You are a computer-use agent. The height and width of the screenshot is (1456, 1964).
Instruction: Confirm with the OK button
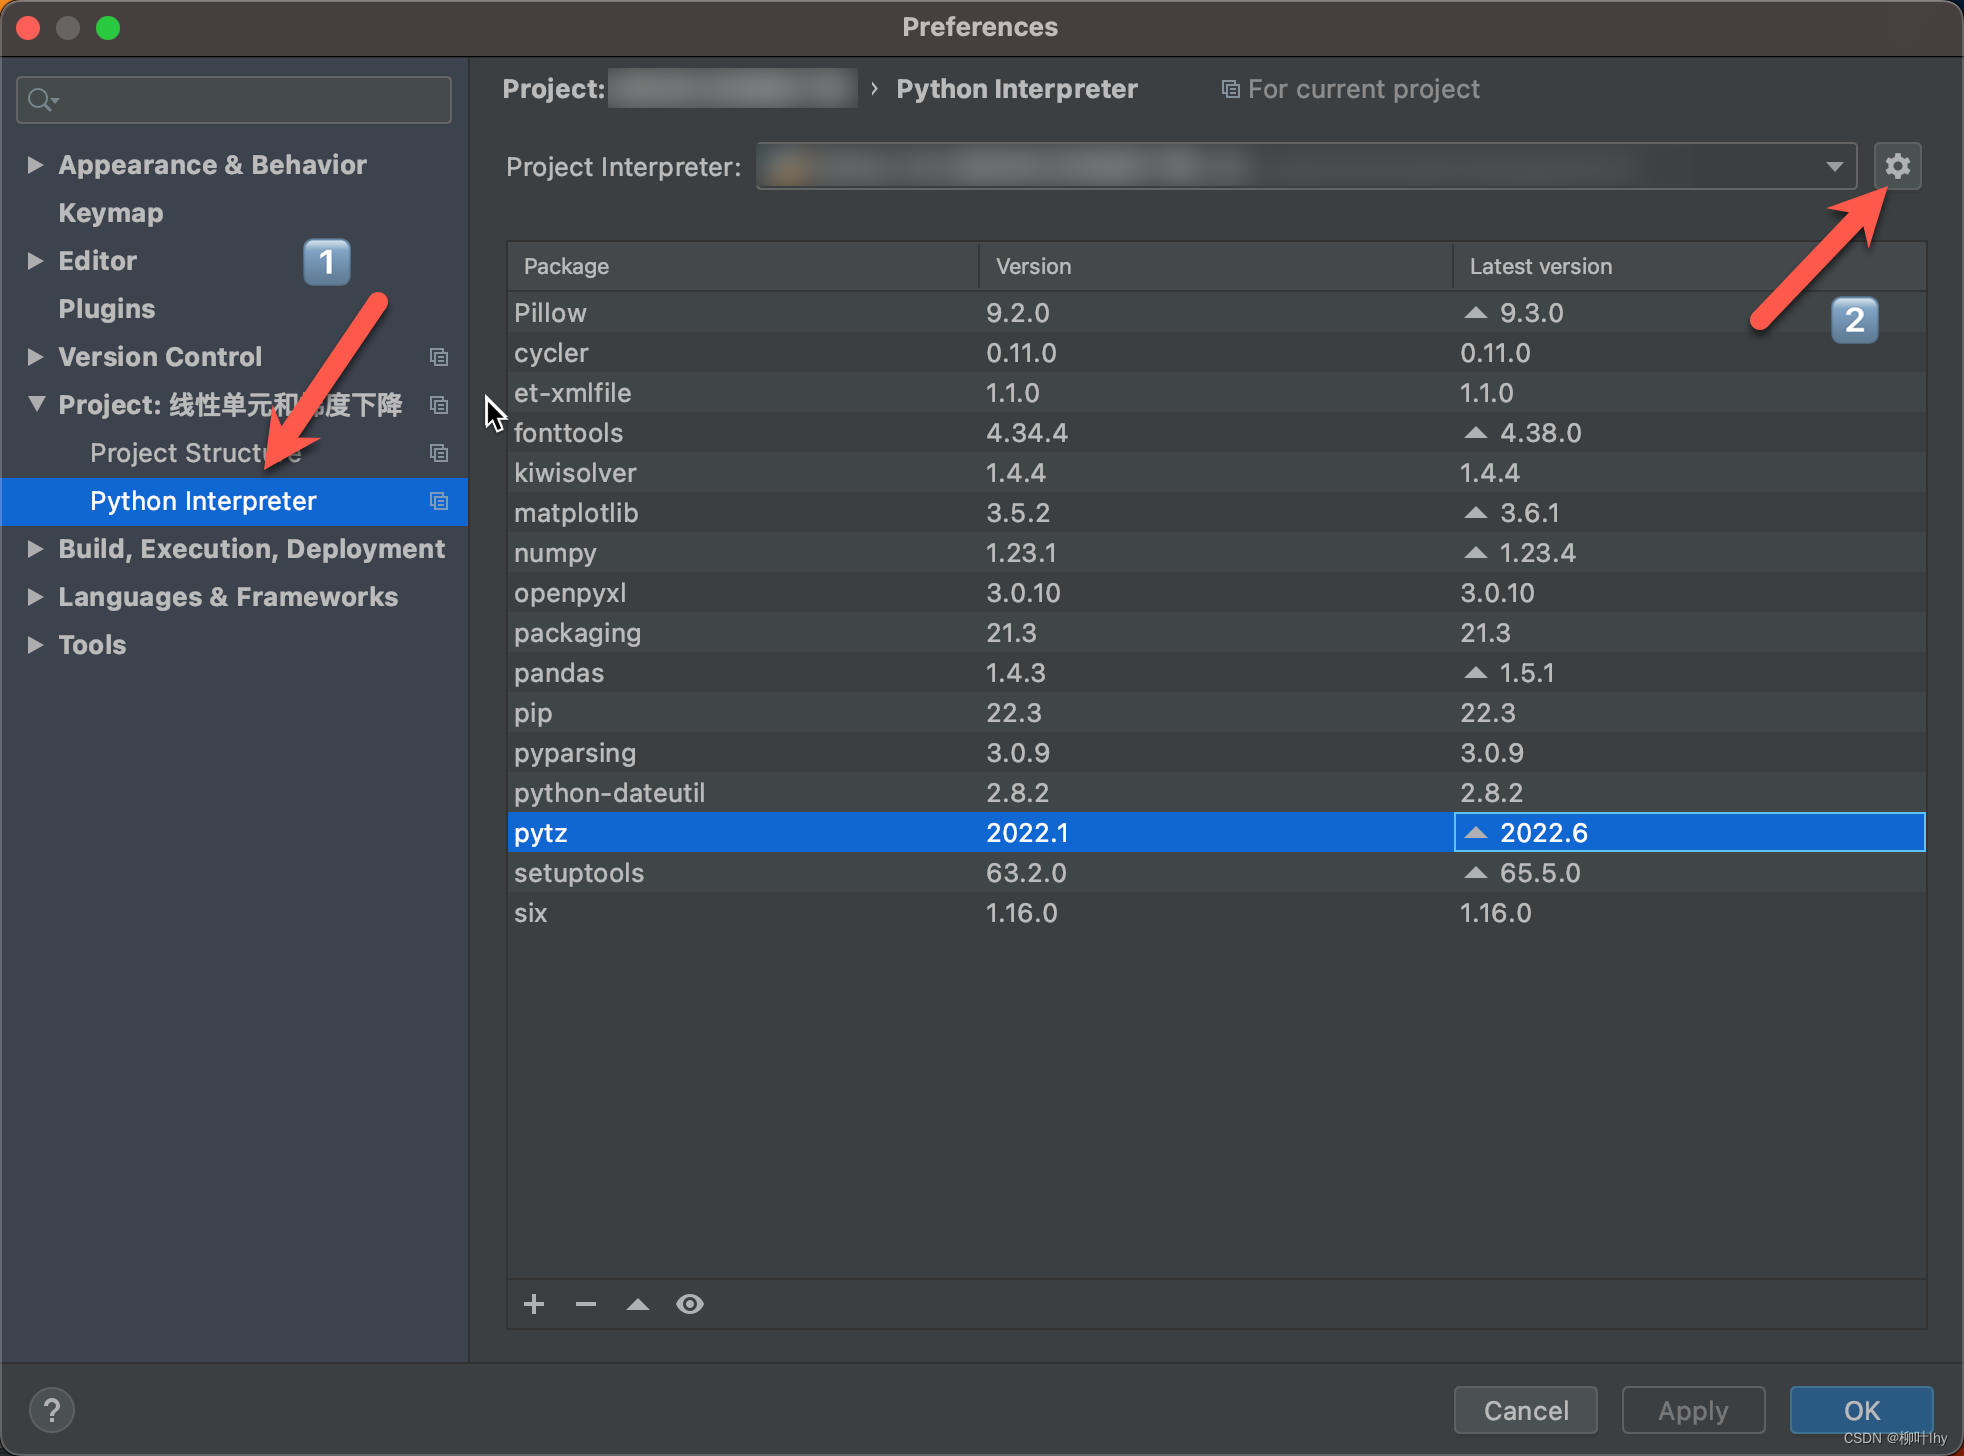click(x=1861, y=1410)
